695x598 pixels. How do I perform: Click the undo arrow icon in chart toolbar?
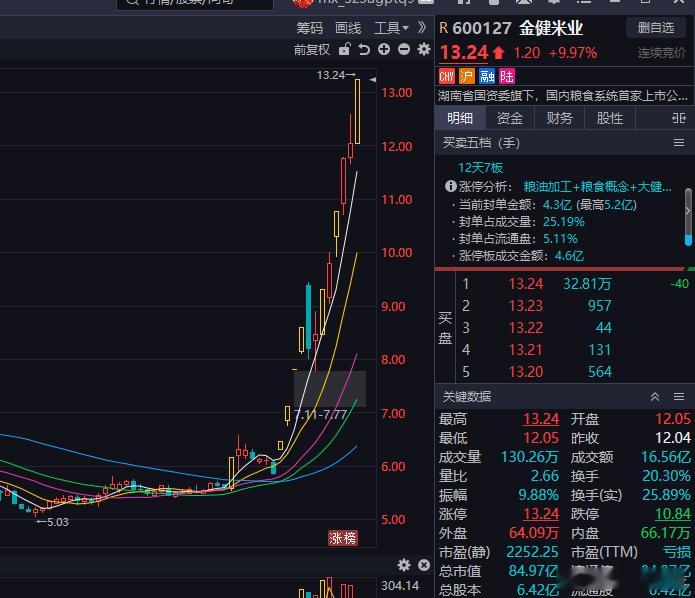click(x=364, y=49)
